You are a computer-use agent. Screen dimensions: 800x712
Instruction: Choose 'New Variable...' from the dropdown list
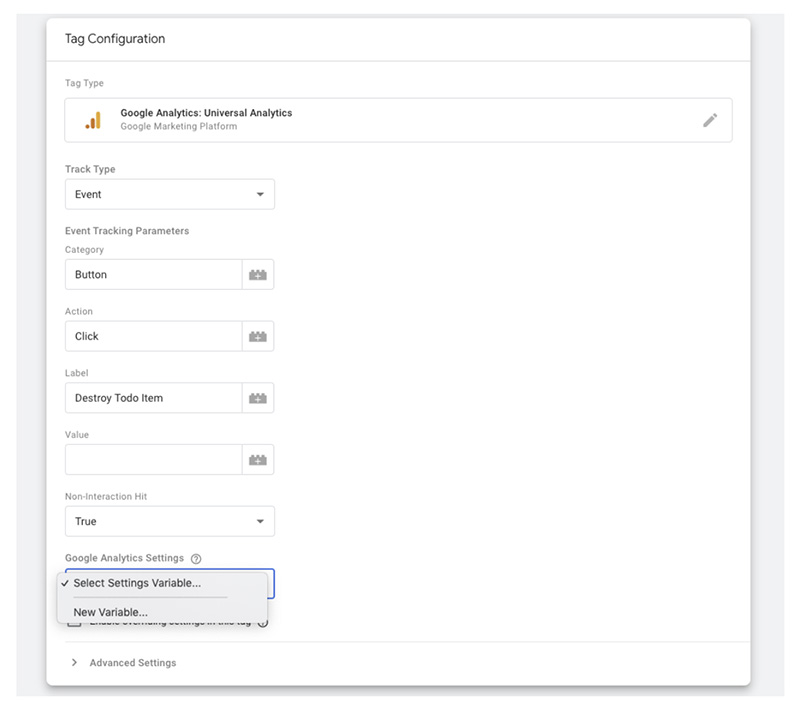click(162, 613)
